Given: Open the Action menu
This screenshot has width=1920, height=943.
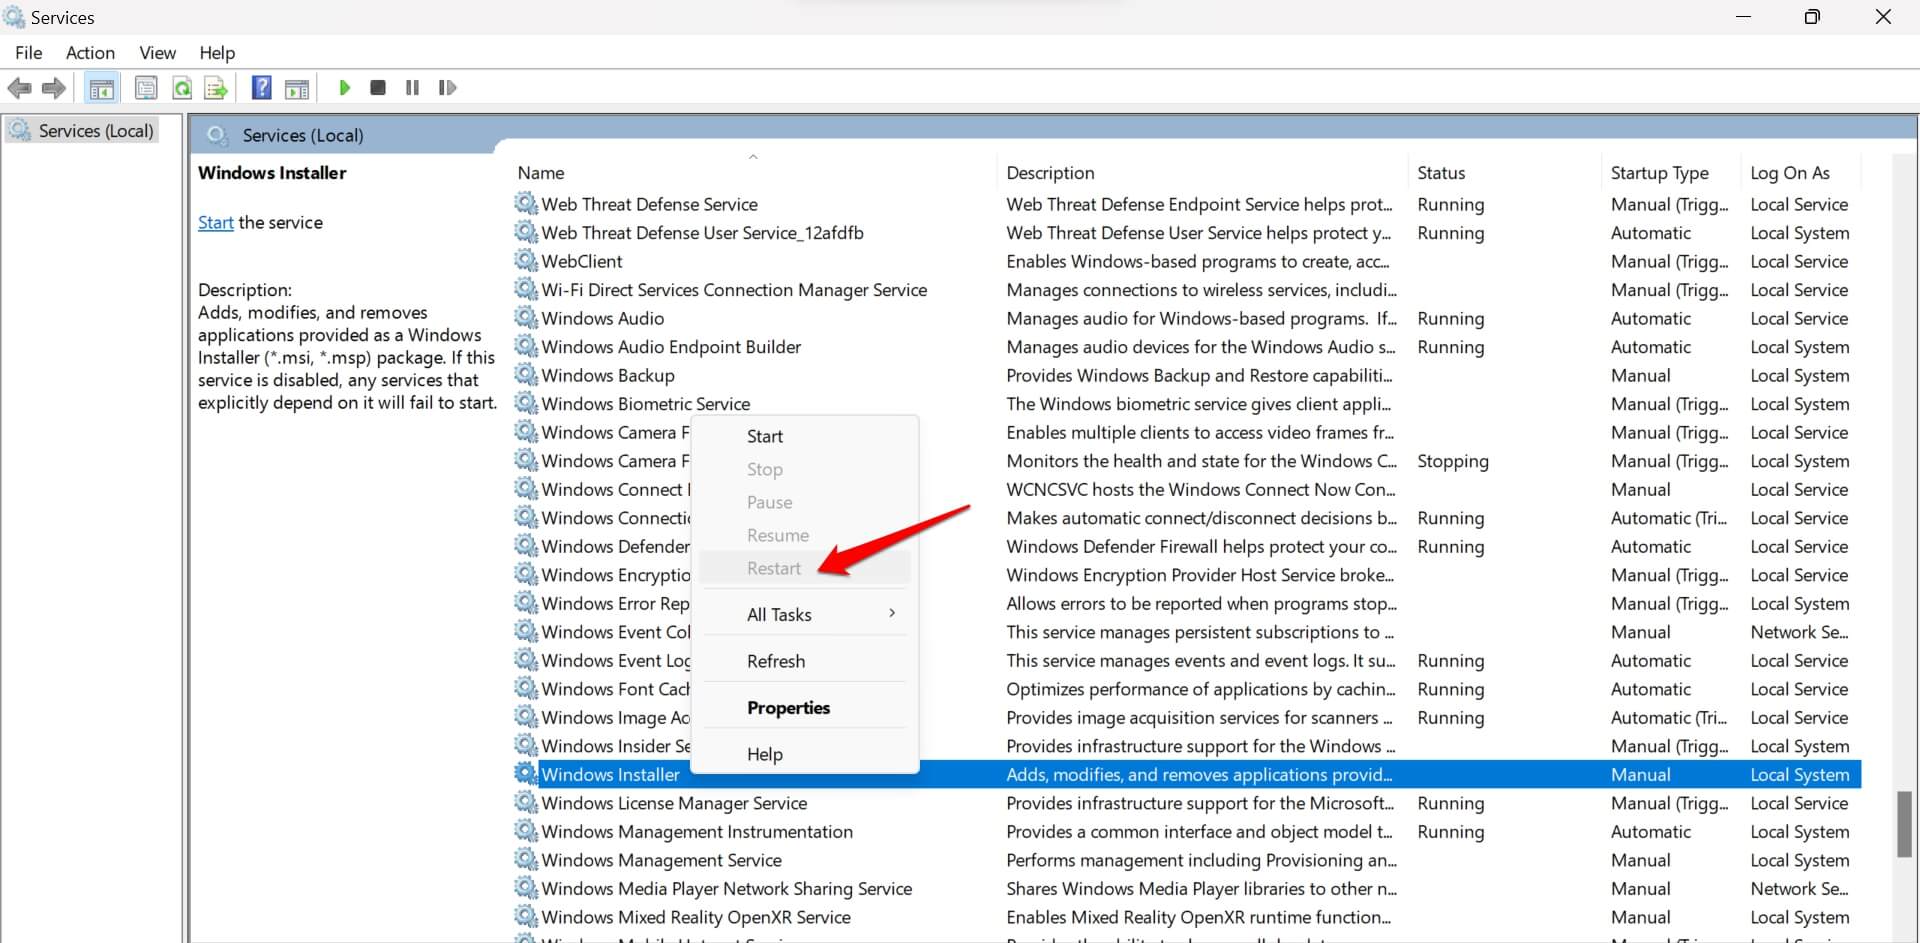Looking at the screenshot, I should click(90, 53).
